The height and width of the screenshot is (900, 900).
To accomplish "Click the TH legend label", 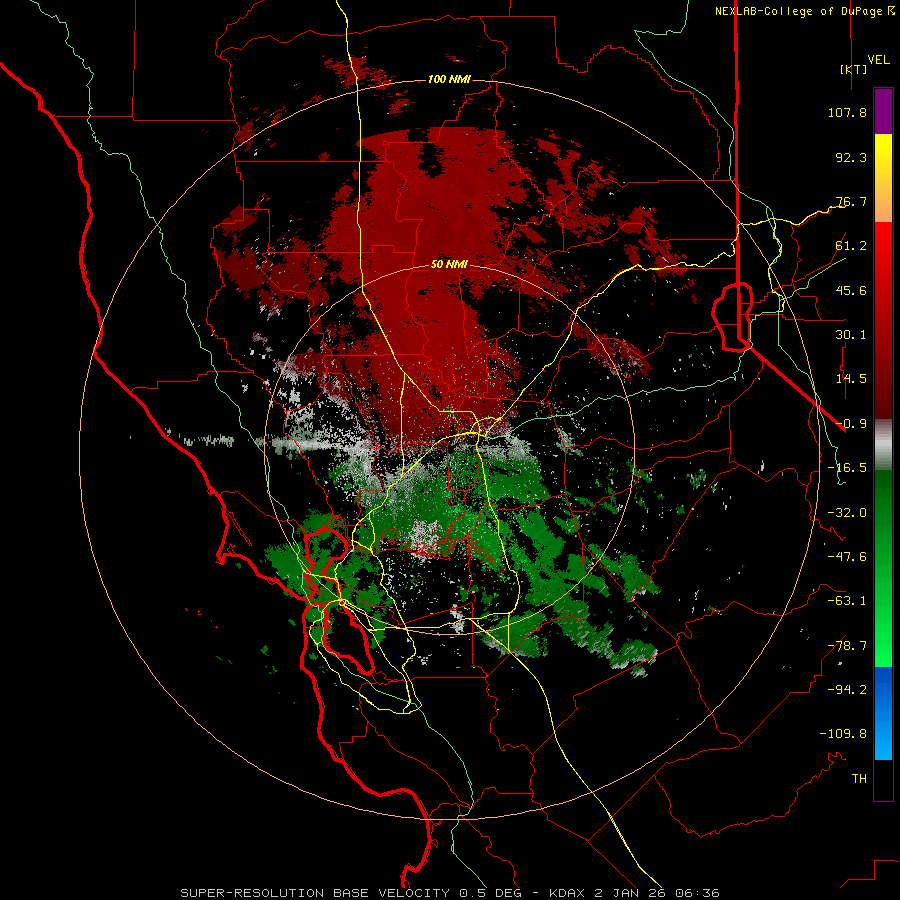I will pyautogui.click(x=859, y=779).
